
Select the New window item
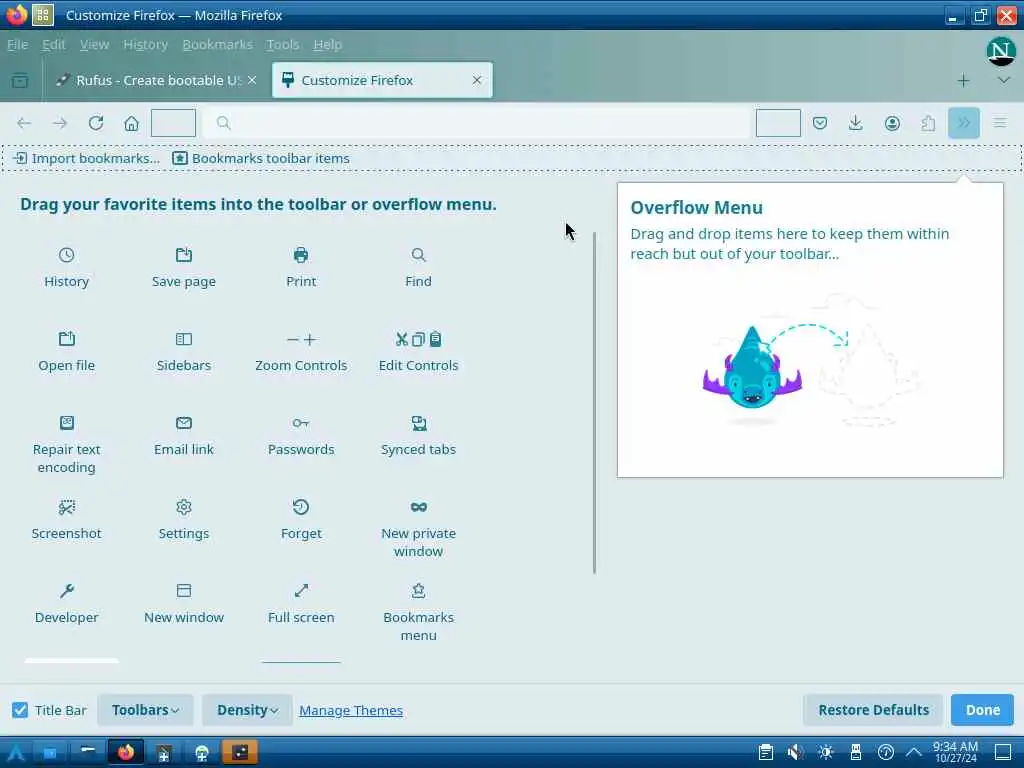tap(184, 604)
